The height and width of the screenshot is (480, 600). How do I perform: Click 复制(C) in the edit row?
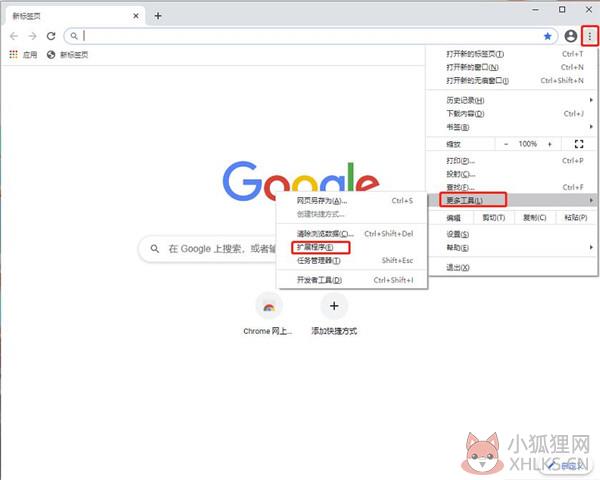coord(535,218)
